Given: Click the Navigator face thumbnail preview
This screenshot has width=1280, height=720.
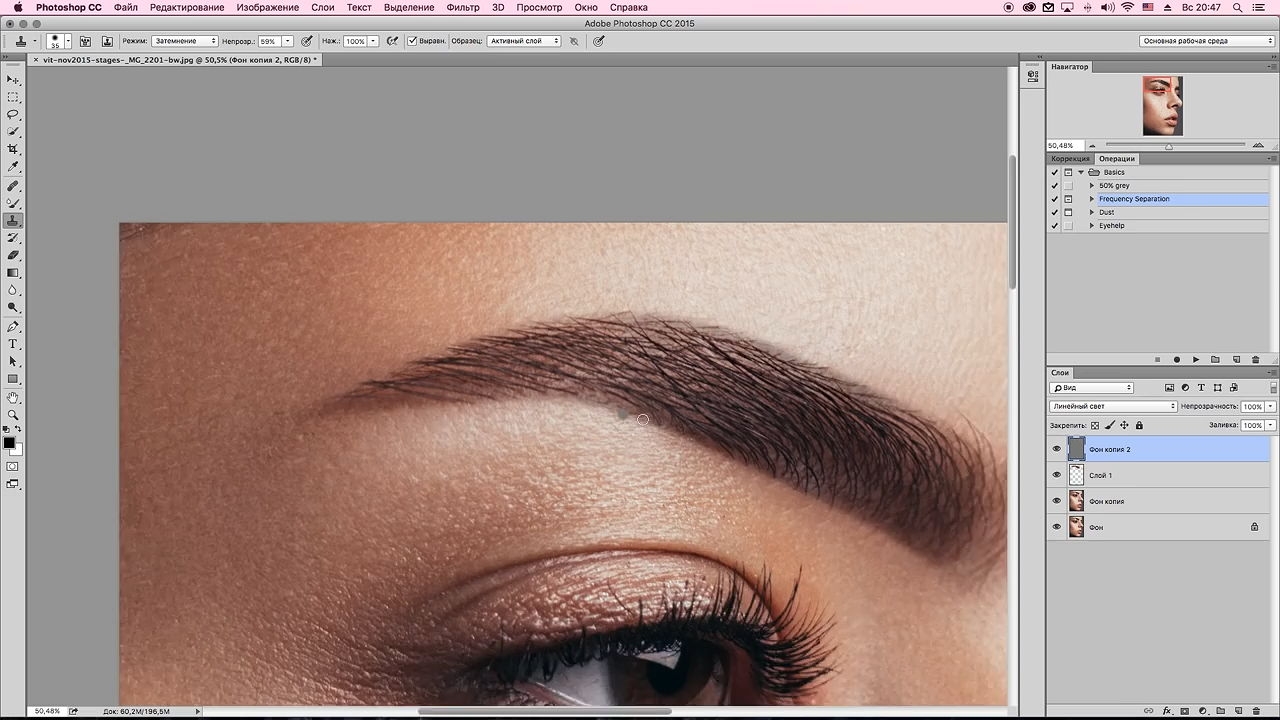Looking at the screenshot, I should tap(1162, 106).
